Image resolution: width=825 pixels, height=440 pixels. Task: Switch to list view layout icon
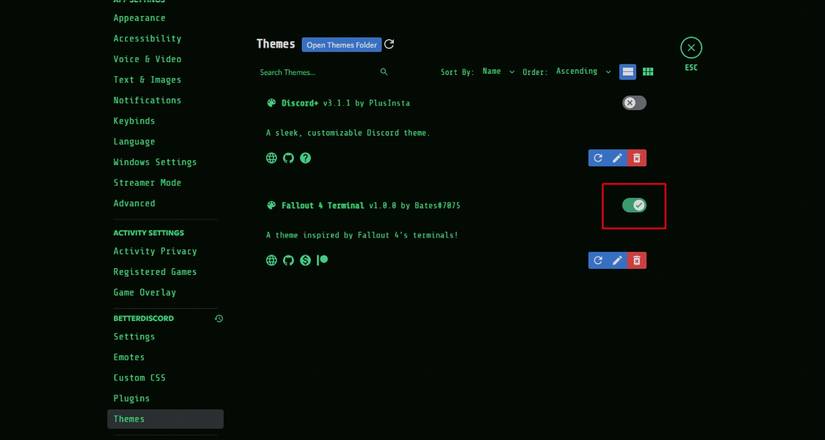(628, 72)
